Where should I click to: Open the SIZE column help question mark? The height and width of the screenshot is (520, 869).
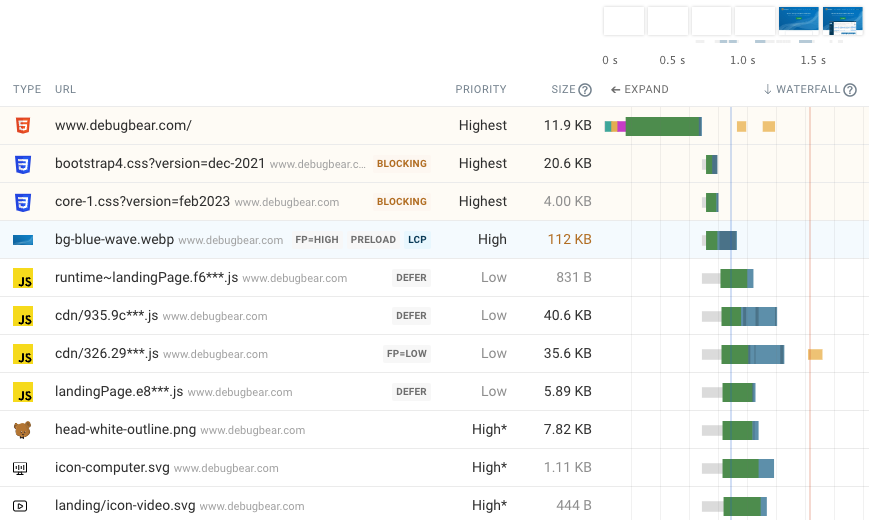point(585,90)
